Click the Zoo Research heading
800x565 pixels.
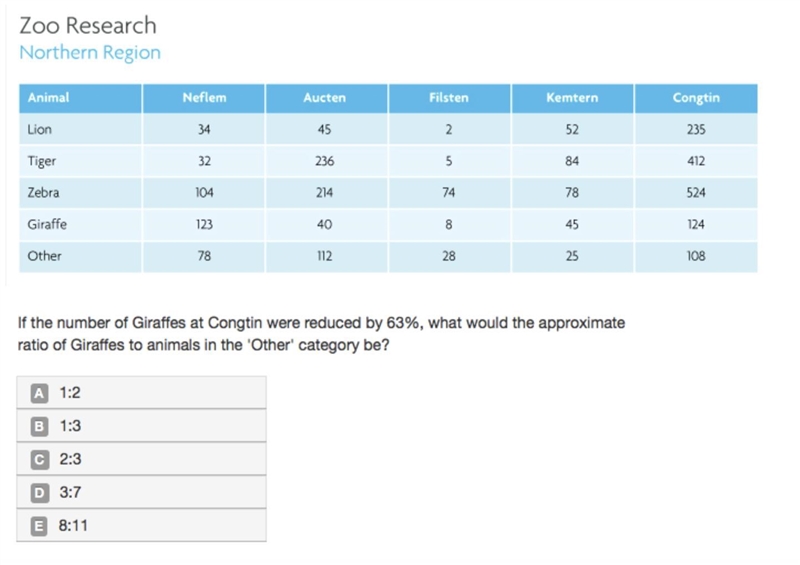(x=88, y=26)
